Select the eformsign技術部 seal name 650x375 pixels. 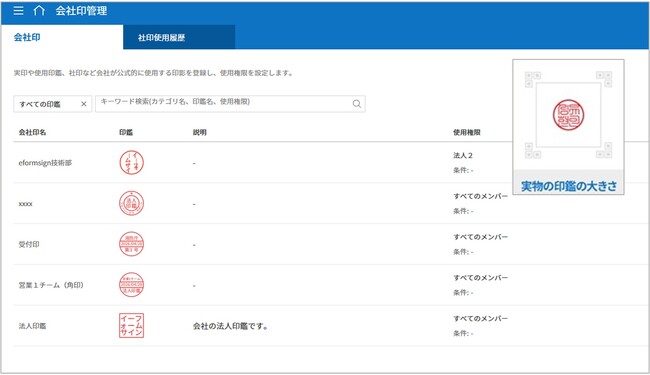coord(45,163)
